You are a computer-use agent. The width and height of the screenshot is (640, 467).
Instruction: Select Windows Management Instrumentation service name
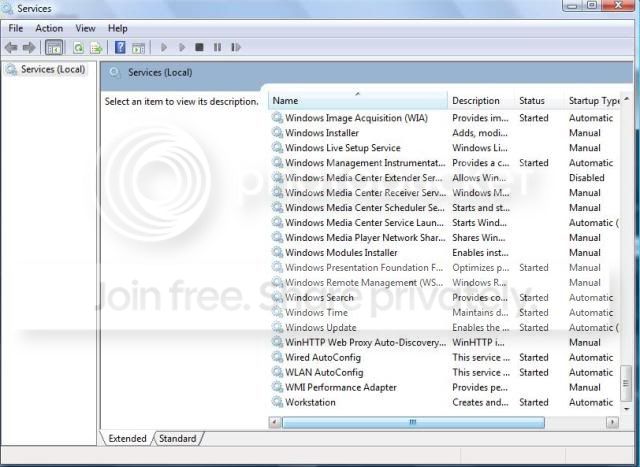pos(365,162)
